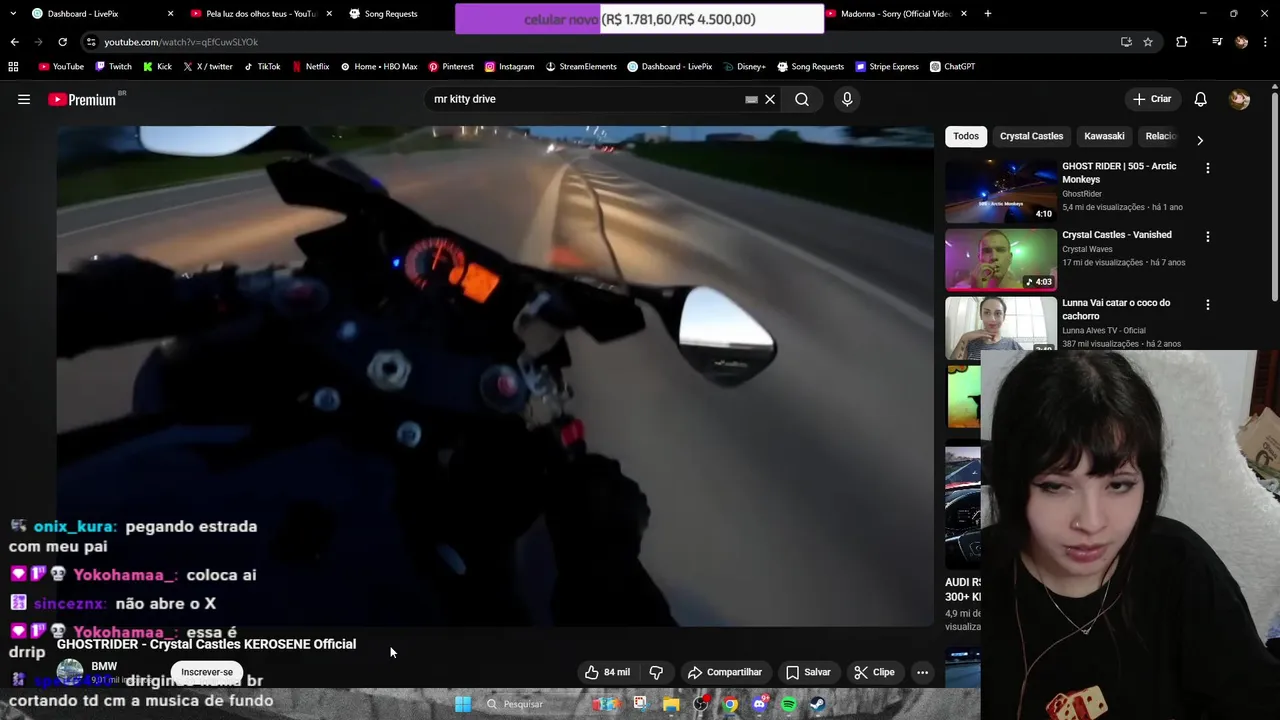This screenshot has height=720, width=1280.
Task: Open the Pinterest bookmark
Action: pos(451,67)
